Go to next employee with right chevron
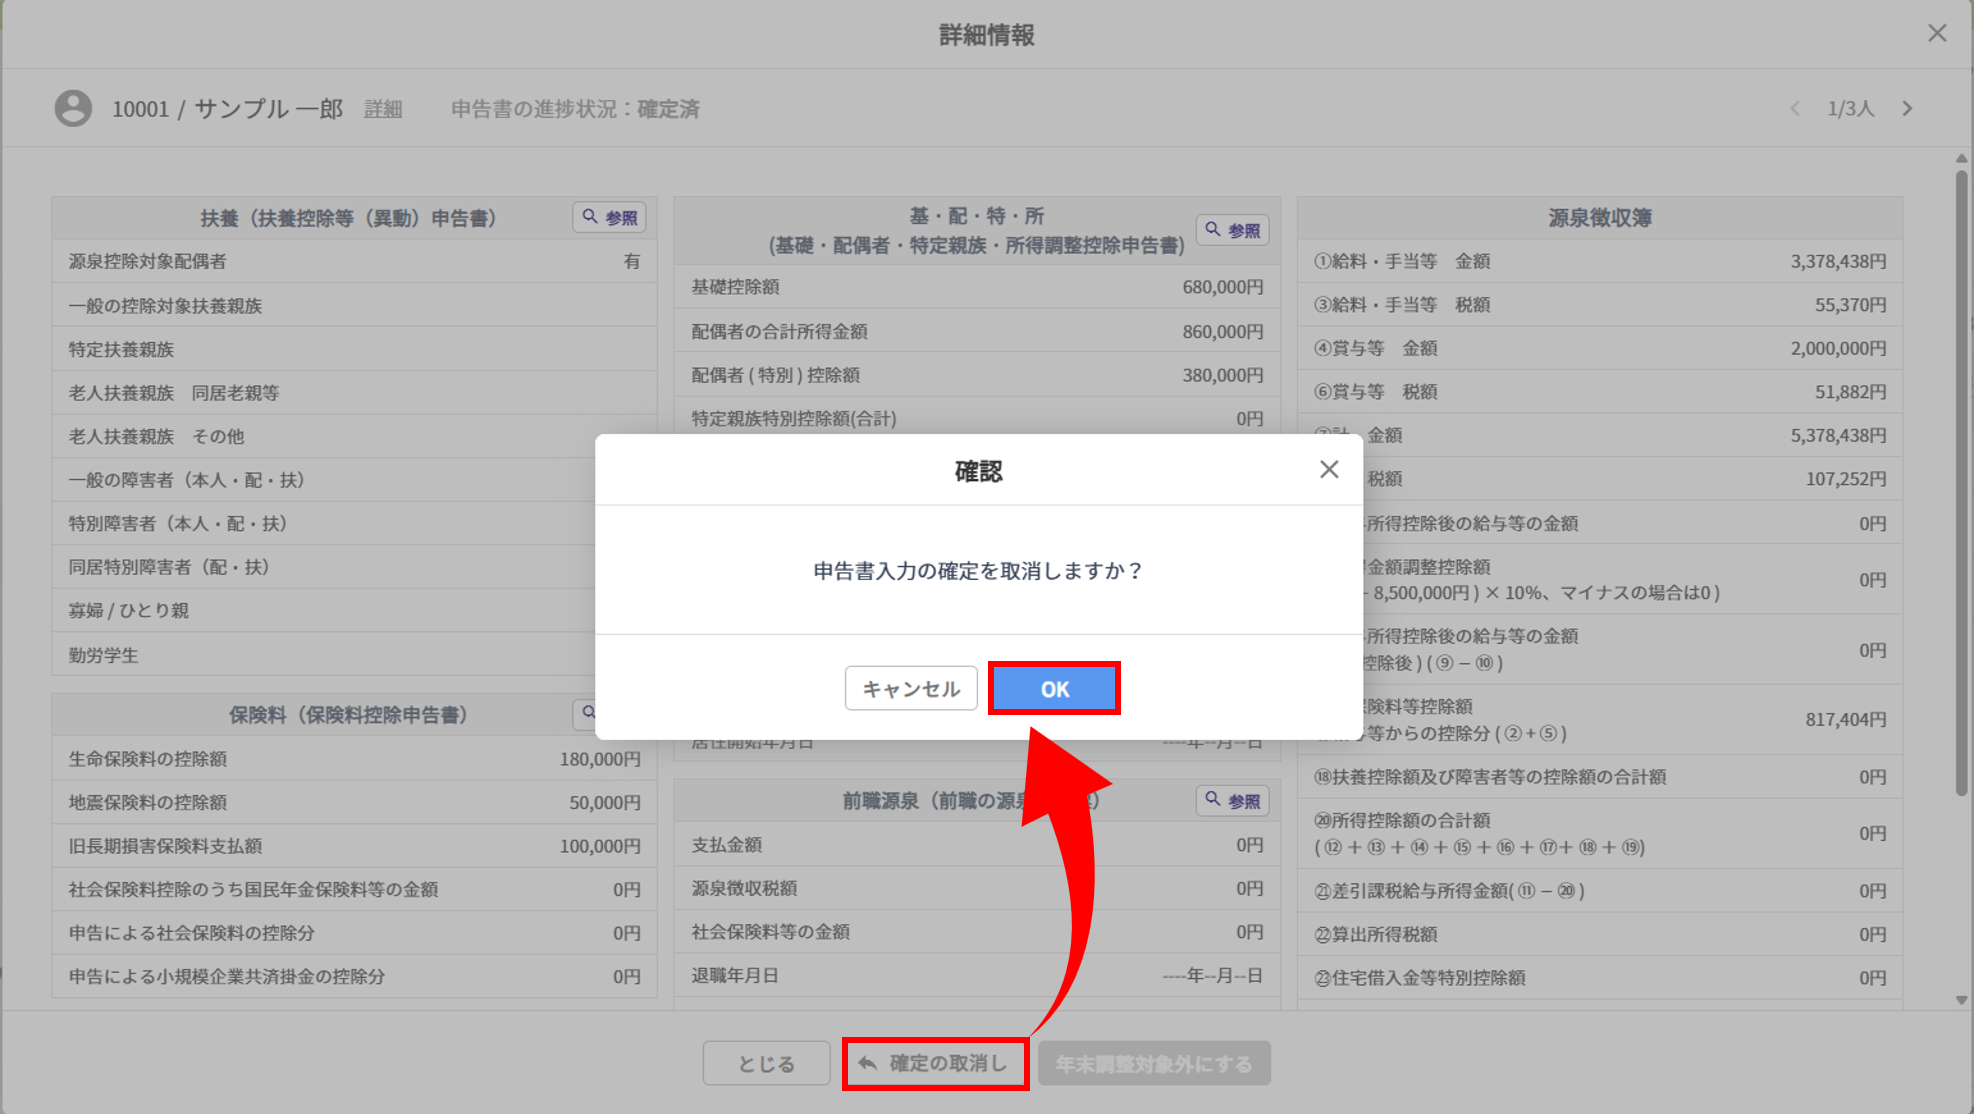 [1906, 108]
